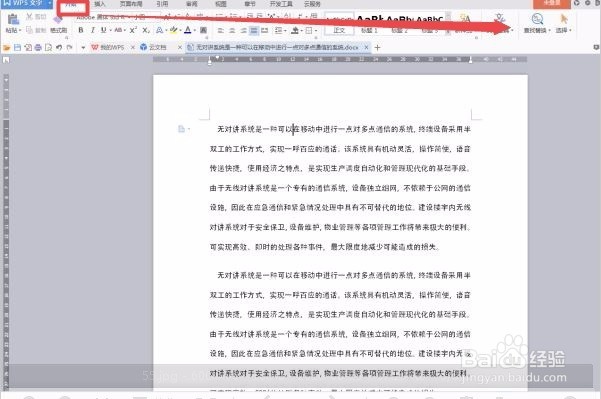The image size is (601, 399).
Task: Expand the Find and Replace dropdown arrow
Action: [549, 30]
